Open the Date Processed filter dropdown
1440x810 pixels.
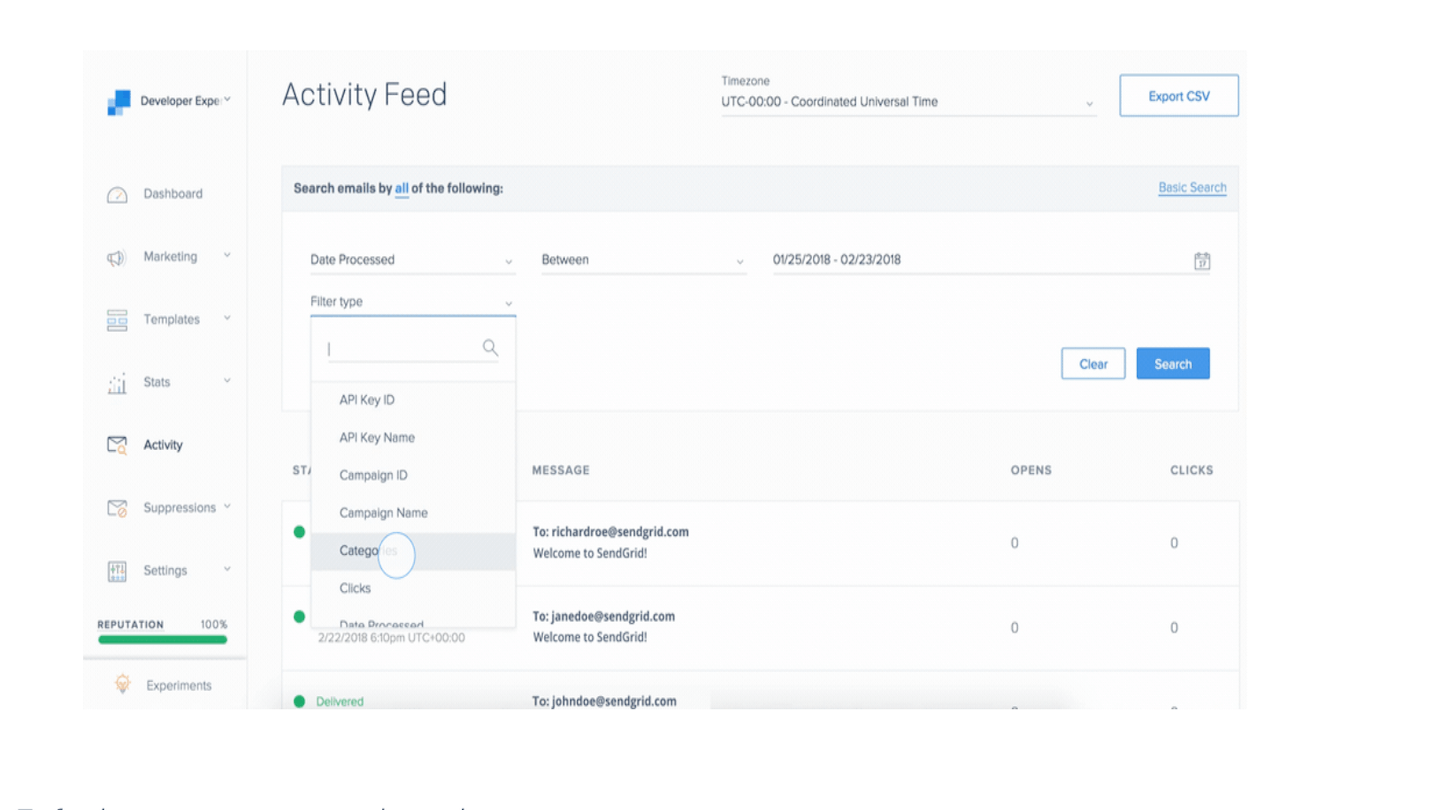click(x=411, y=260)
